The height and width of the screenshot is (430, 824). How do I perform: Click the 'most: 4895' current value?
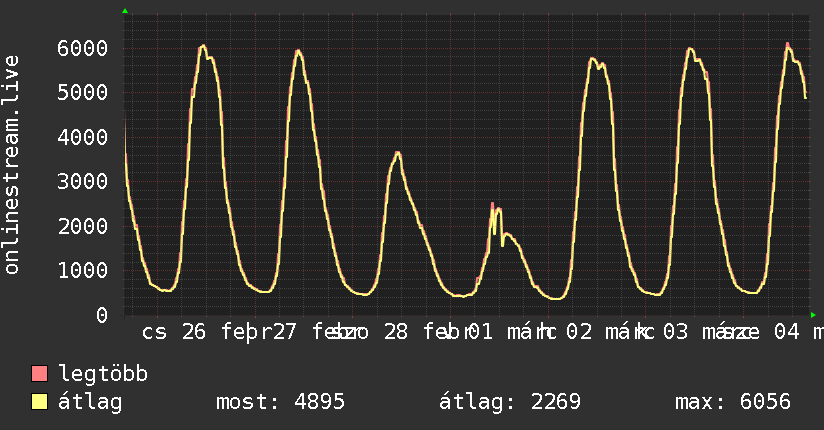click(x=281, y=402)
